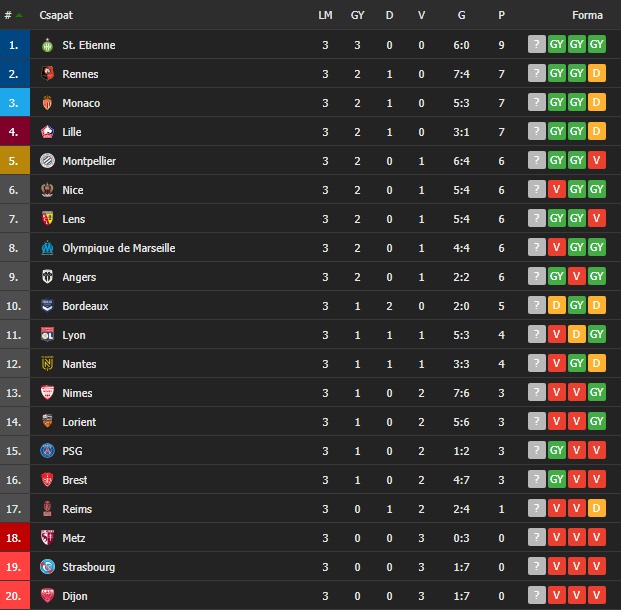621x610 pixels.
Task: Select the Lyon OL badge icon
Action: [x=48, y=335]
